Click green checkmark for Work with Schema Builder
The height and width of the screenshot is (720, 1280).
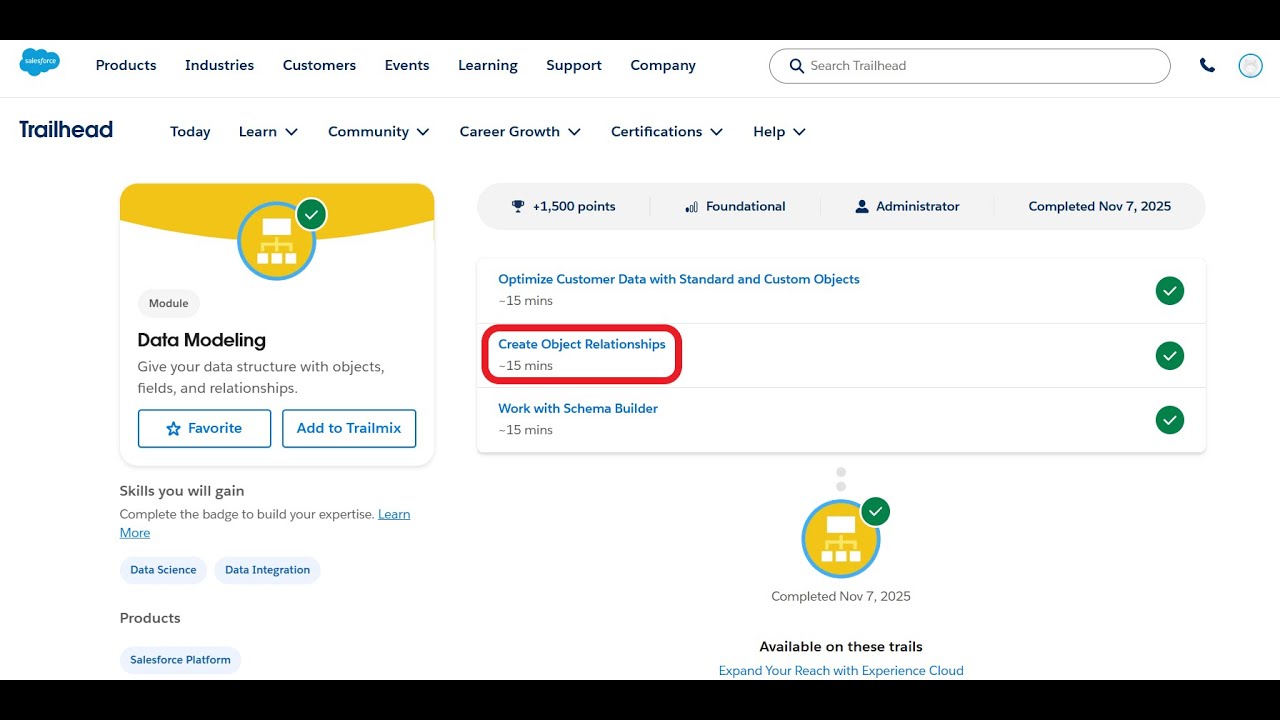pos(1170,420)
